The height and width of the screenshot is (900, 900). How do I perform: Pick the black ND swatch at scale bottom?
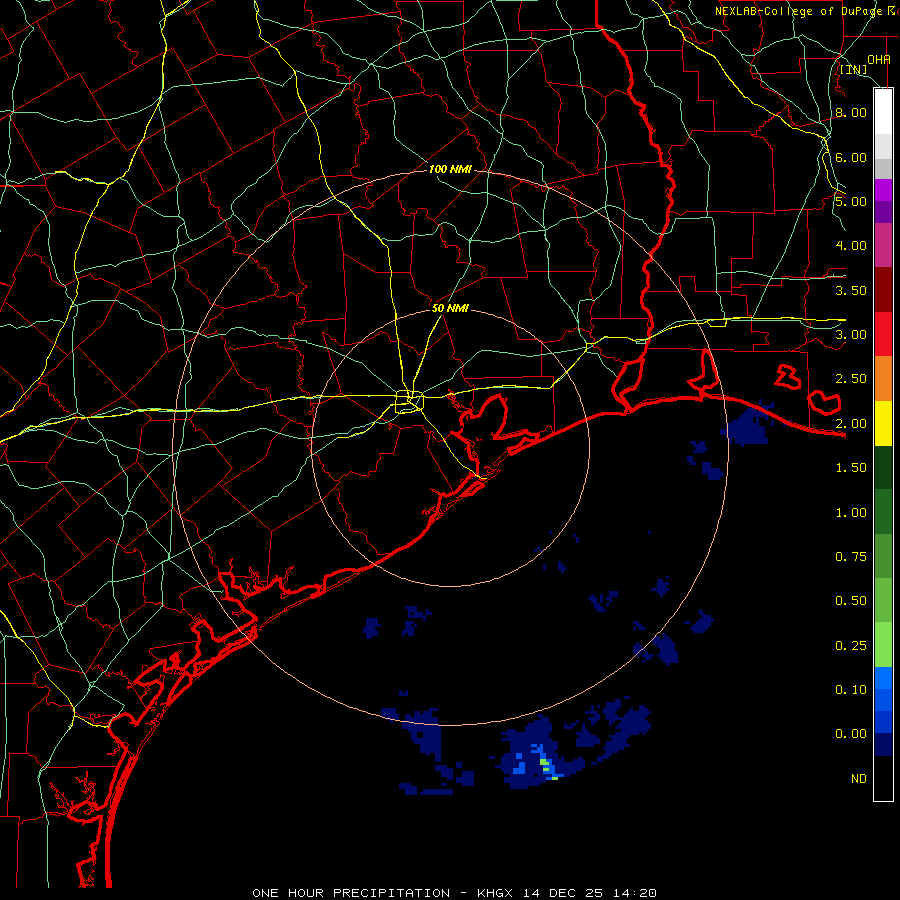(883, 778)
